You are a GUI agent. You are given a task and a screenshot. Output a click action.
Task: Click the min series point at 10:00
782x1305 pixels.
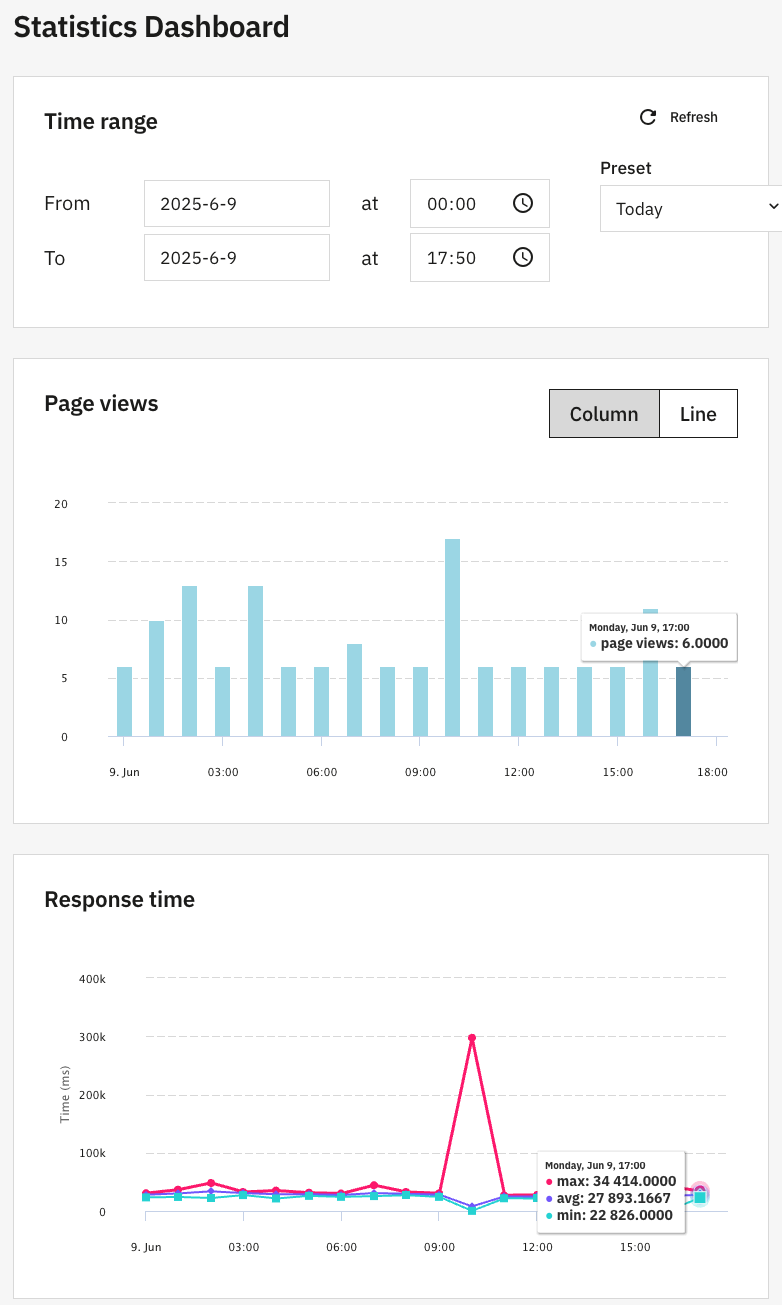[x=472, y=1210]
